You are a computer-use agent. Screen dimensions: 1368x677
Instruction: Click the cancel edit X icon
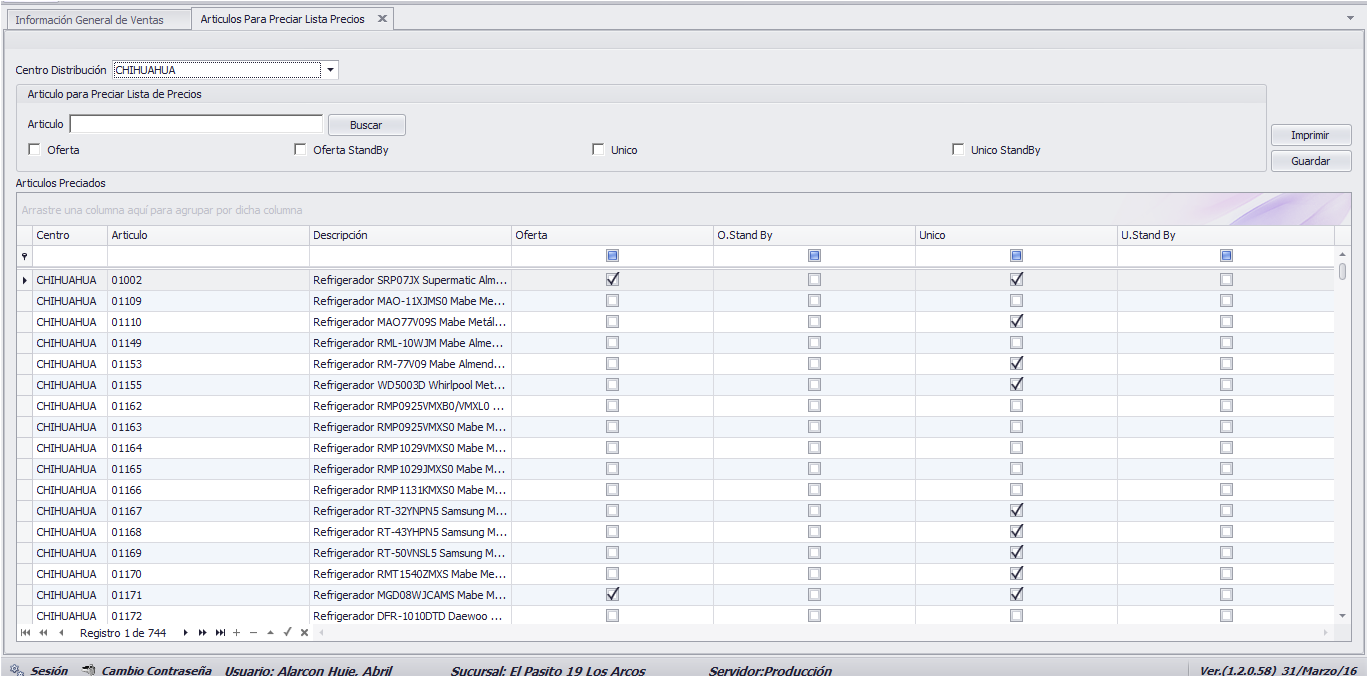[304, 633]
